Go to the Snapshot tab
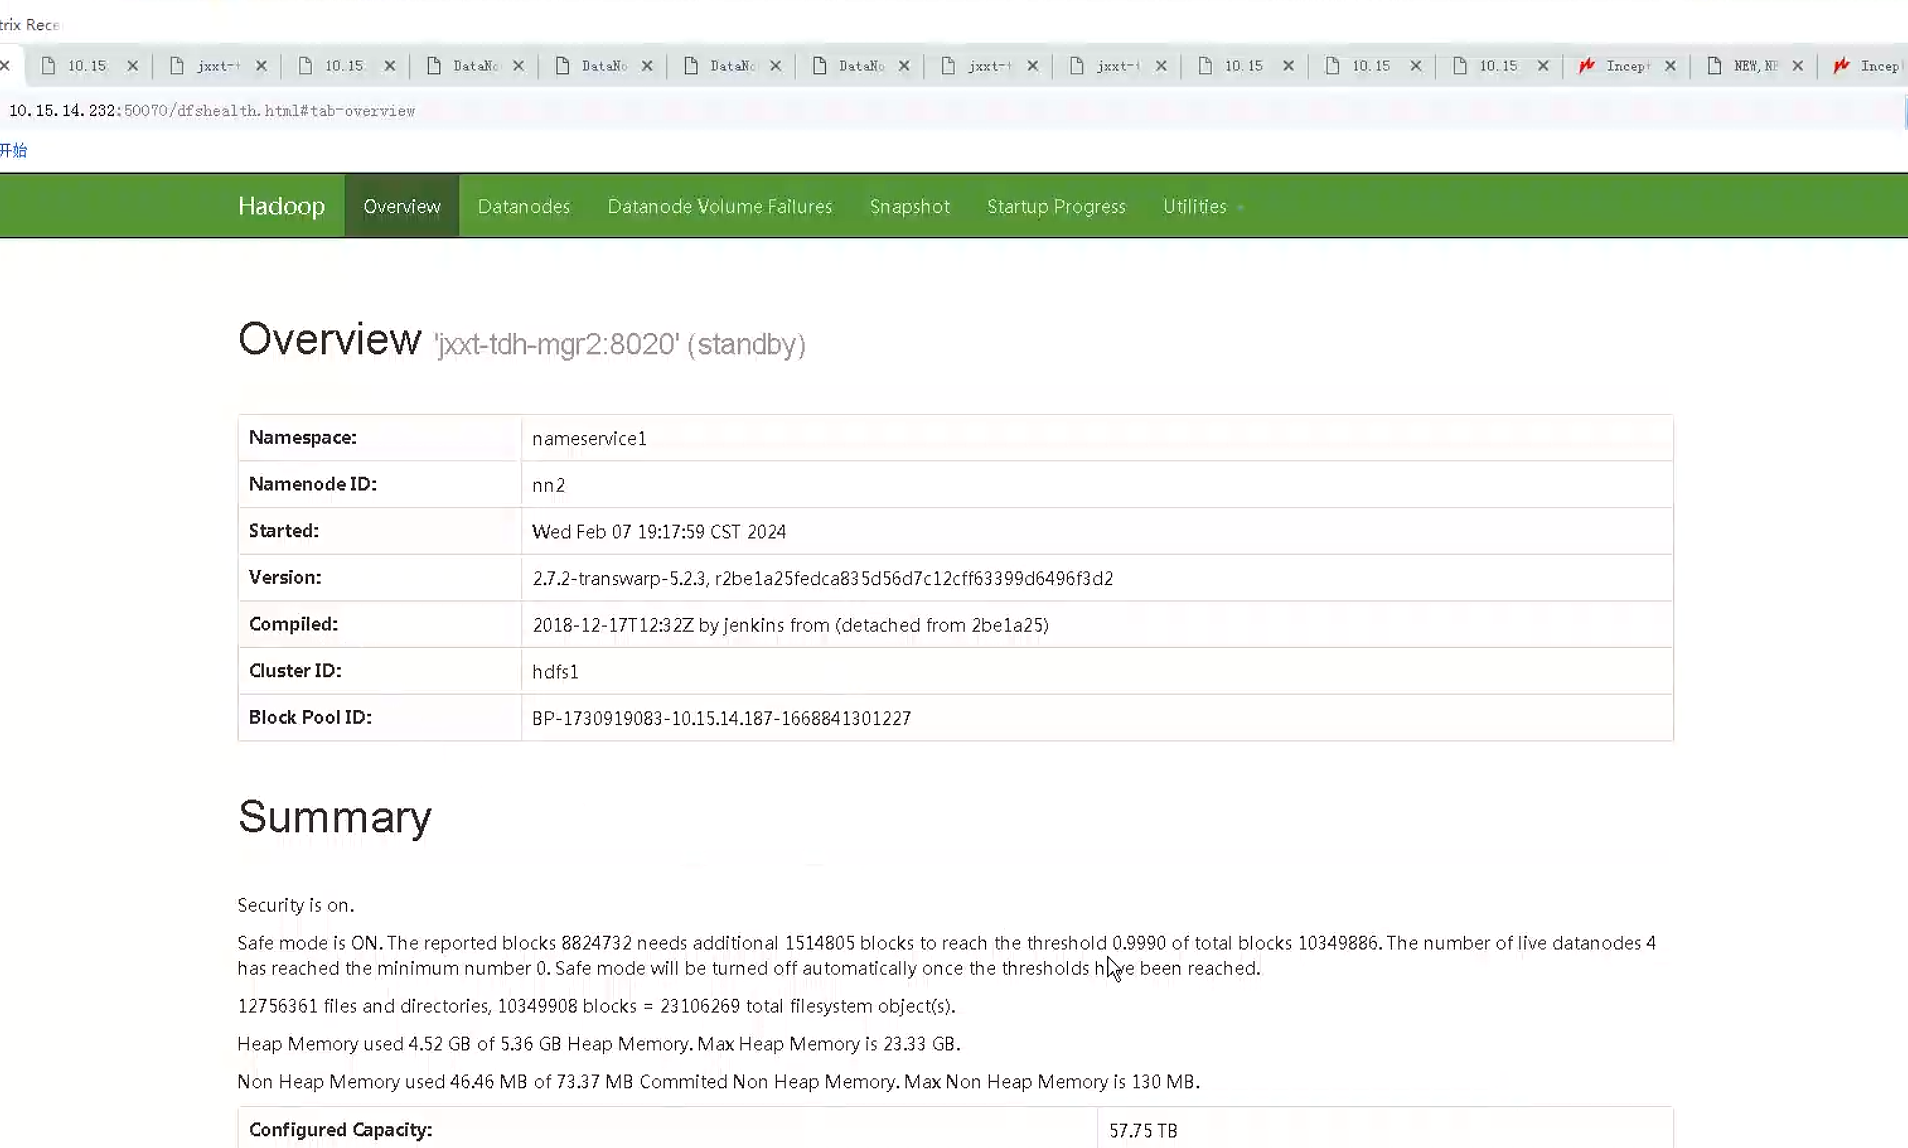This screenshot has height=1148, width=1908. (909, 206)
